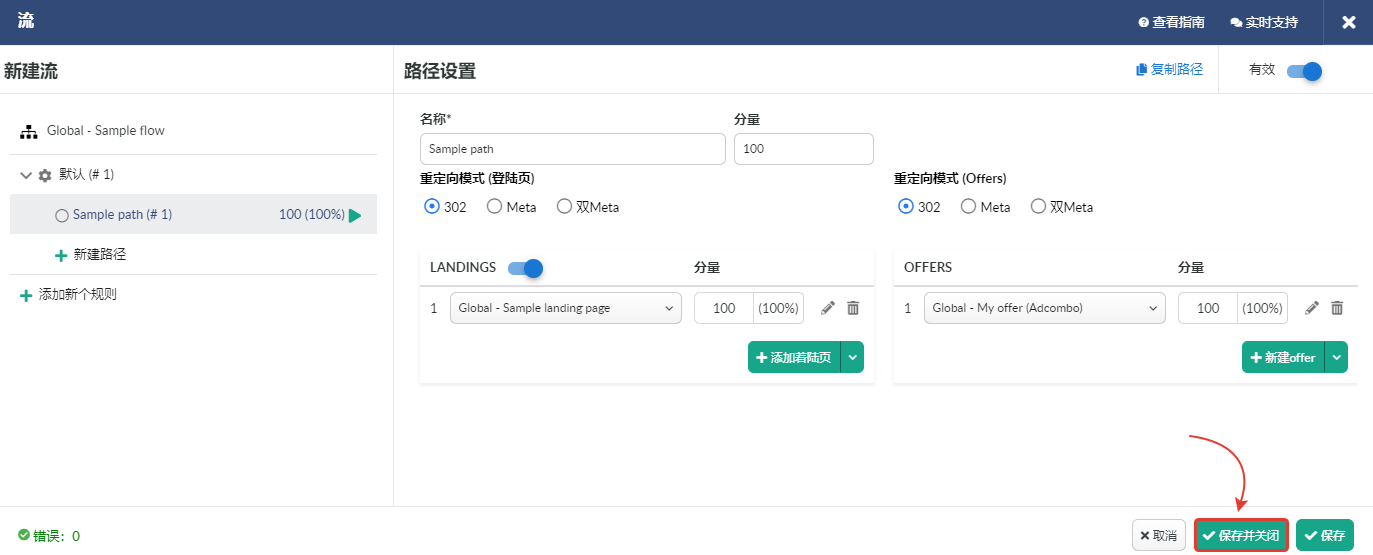Choose 双Meta redirect mode for Offers
Viewport: 1373px width, 555px height.
(x=1062, y=207)
